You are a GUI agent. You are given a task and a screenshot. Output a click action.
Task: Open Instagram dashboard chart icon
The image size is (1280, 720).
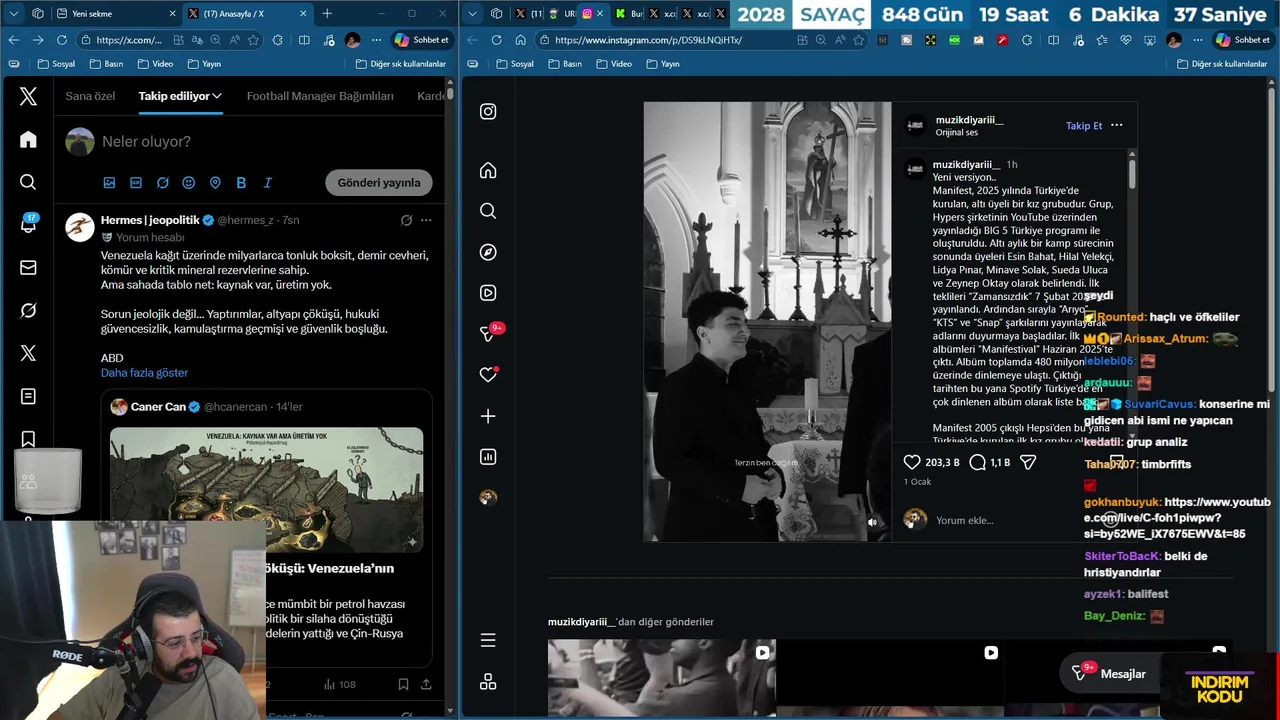coord(488,457)
